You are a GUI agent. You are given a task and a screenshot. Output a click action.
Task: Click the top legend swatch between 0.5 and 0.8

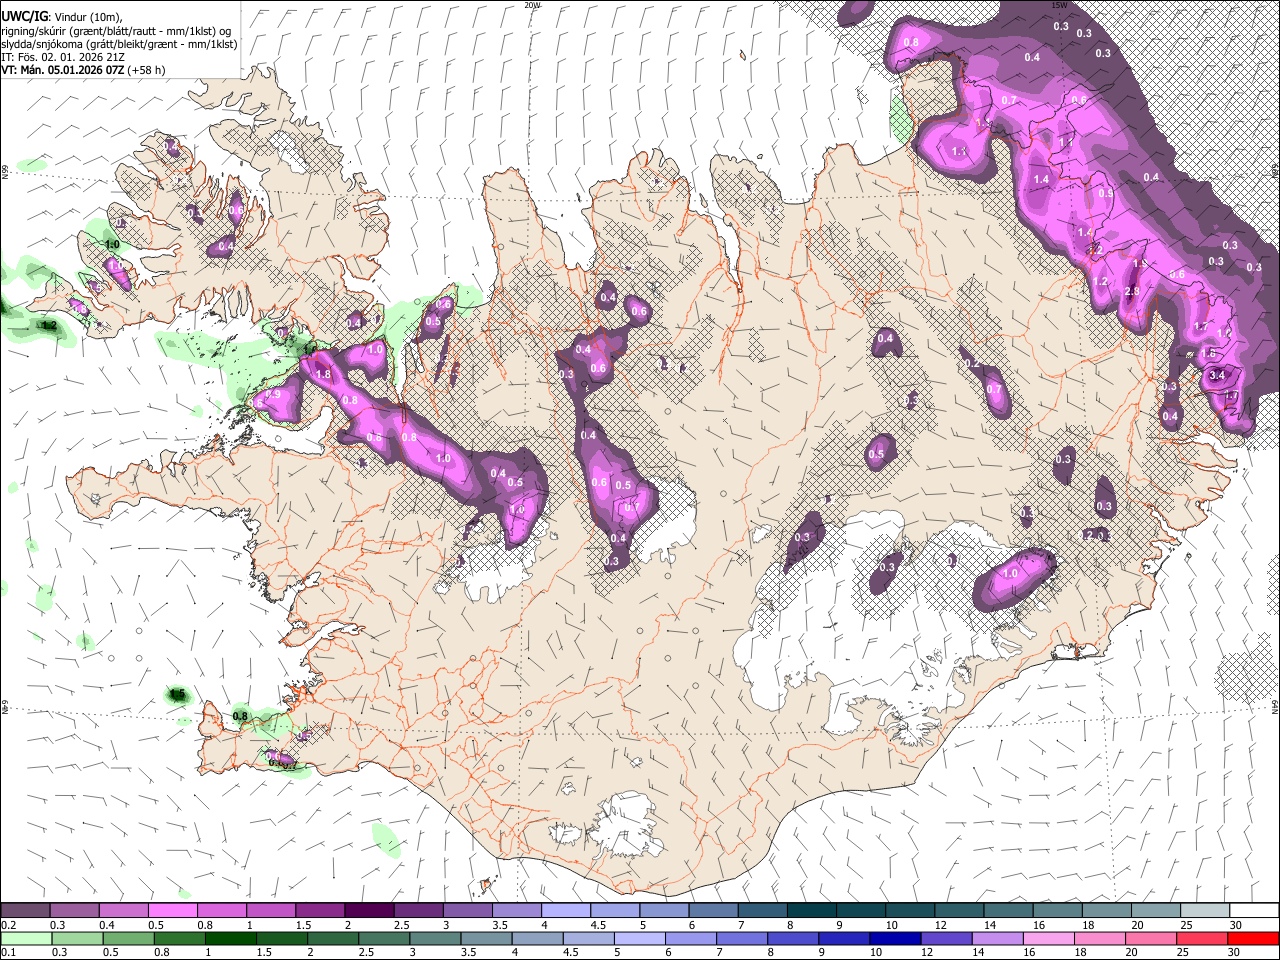(x=172, y=911)
